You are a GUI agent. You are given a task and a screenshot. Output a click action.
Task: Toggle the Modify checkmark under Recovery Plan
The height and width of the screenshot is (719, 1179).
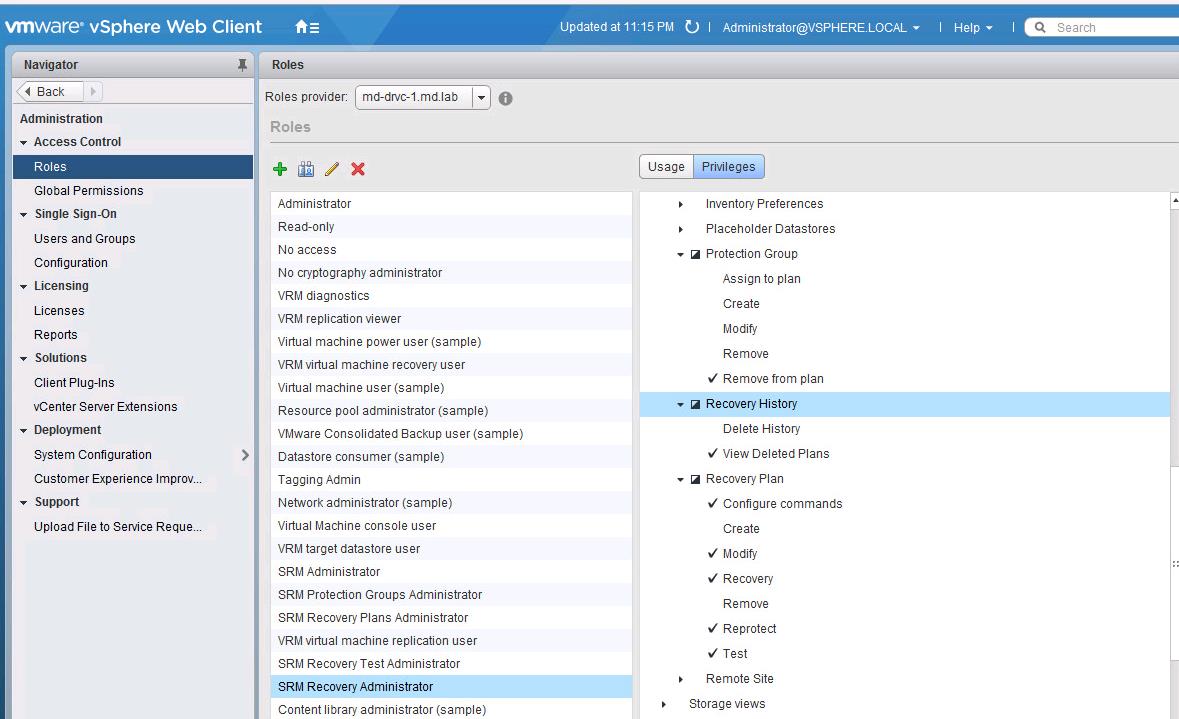(713, 554)
